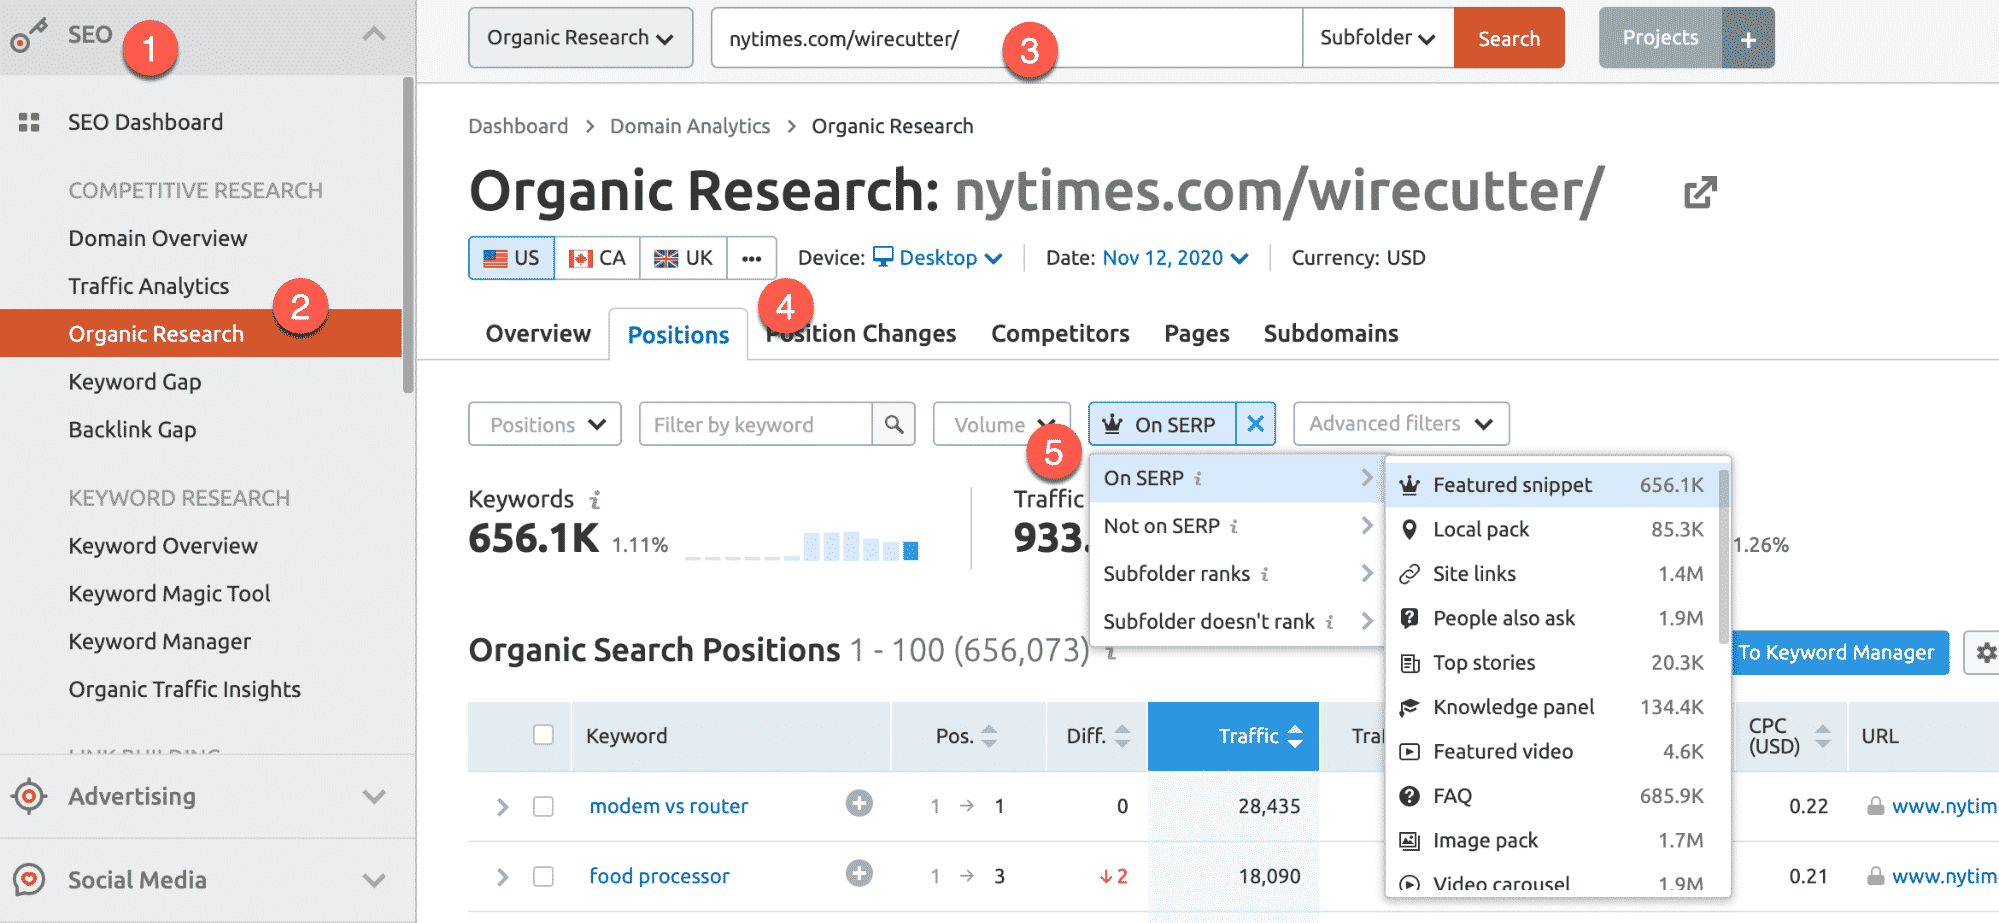Add 'modem vs router' keyword with plus icon
The image size is (1999, 923).
tap(858, 804)
